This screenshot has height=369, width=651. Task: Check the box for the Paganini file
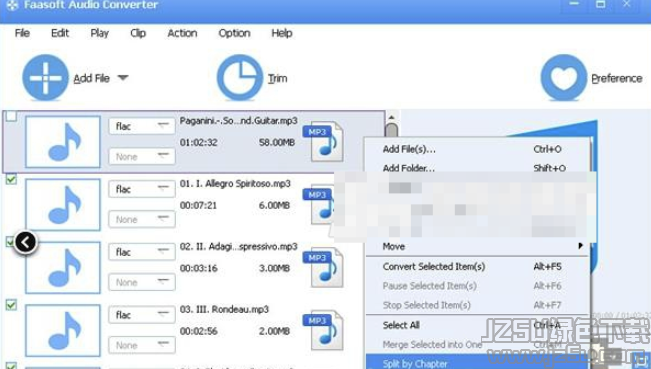[x=11, y=116]
